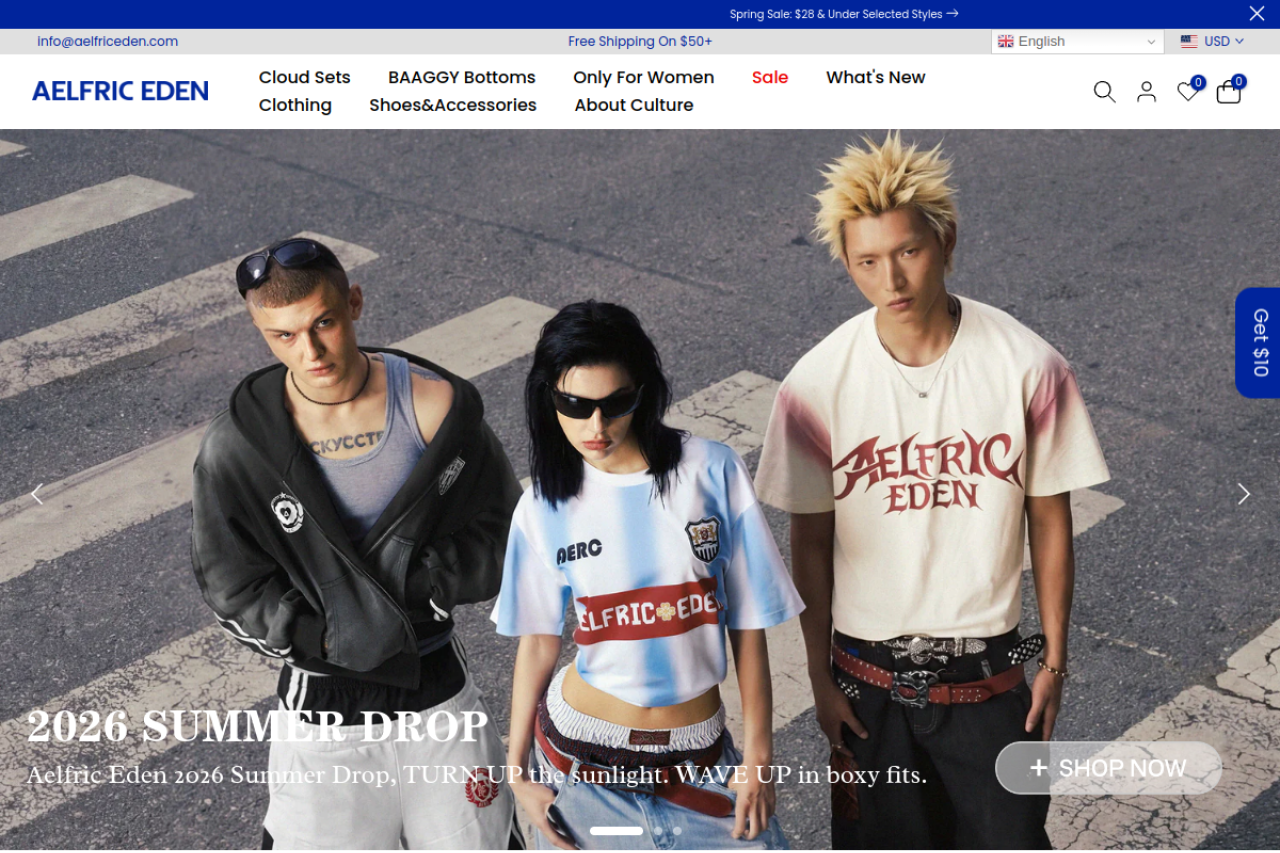Open the Cloud Sets menu
Screen dimensions: 1280x853
pyautogui.click(x=304, y=77)
